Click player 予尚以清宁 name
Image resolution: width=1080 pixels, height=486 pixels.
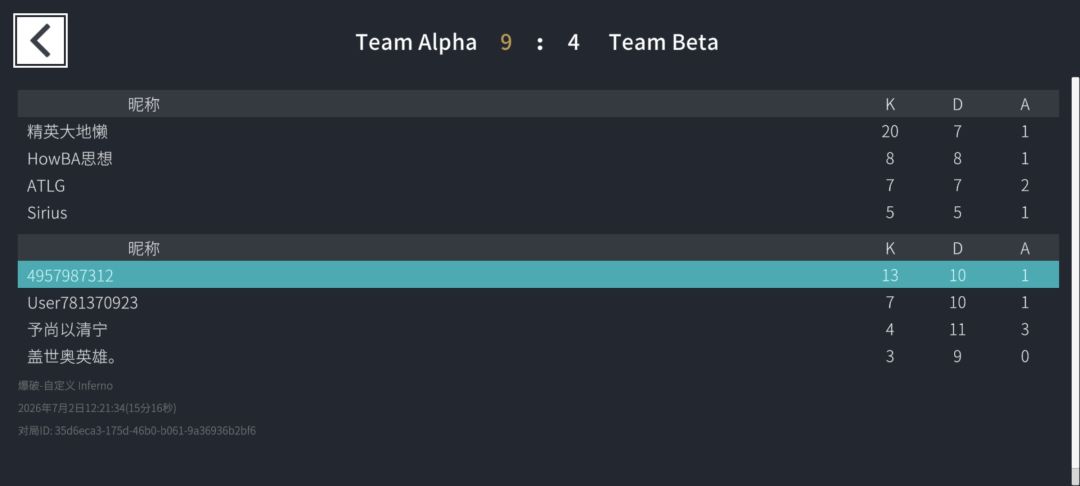68,329
